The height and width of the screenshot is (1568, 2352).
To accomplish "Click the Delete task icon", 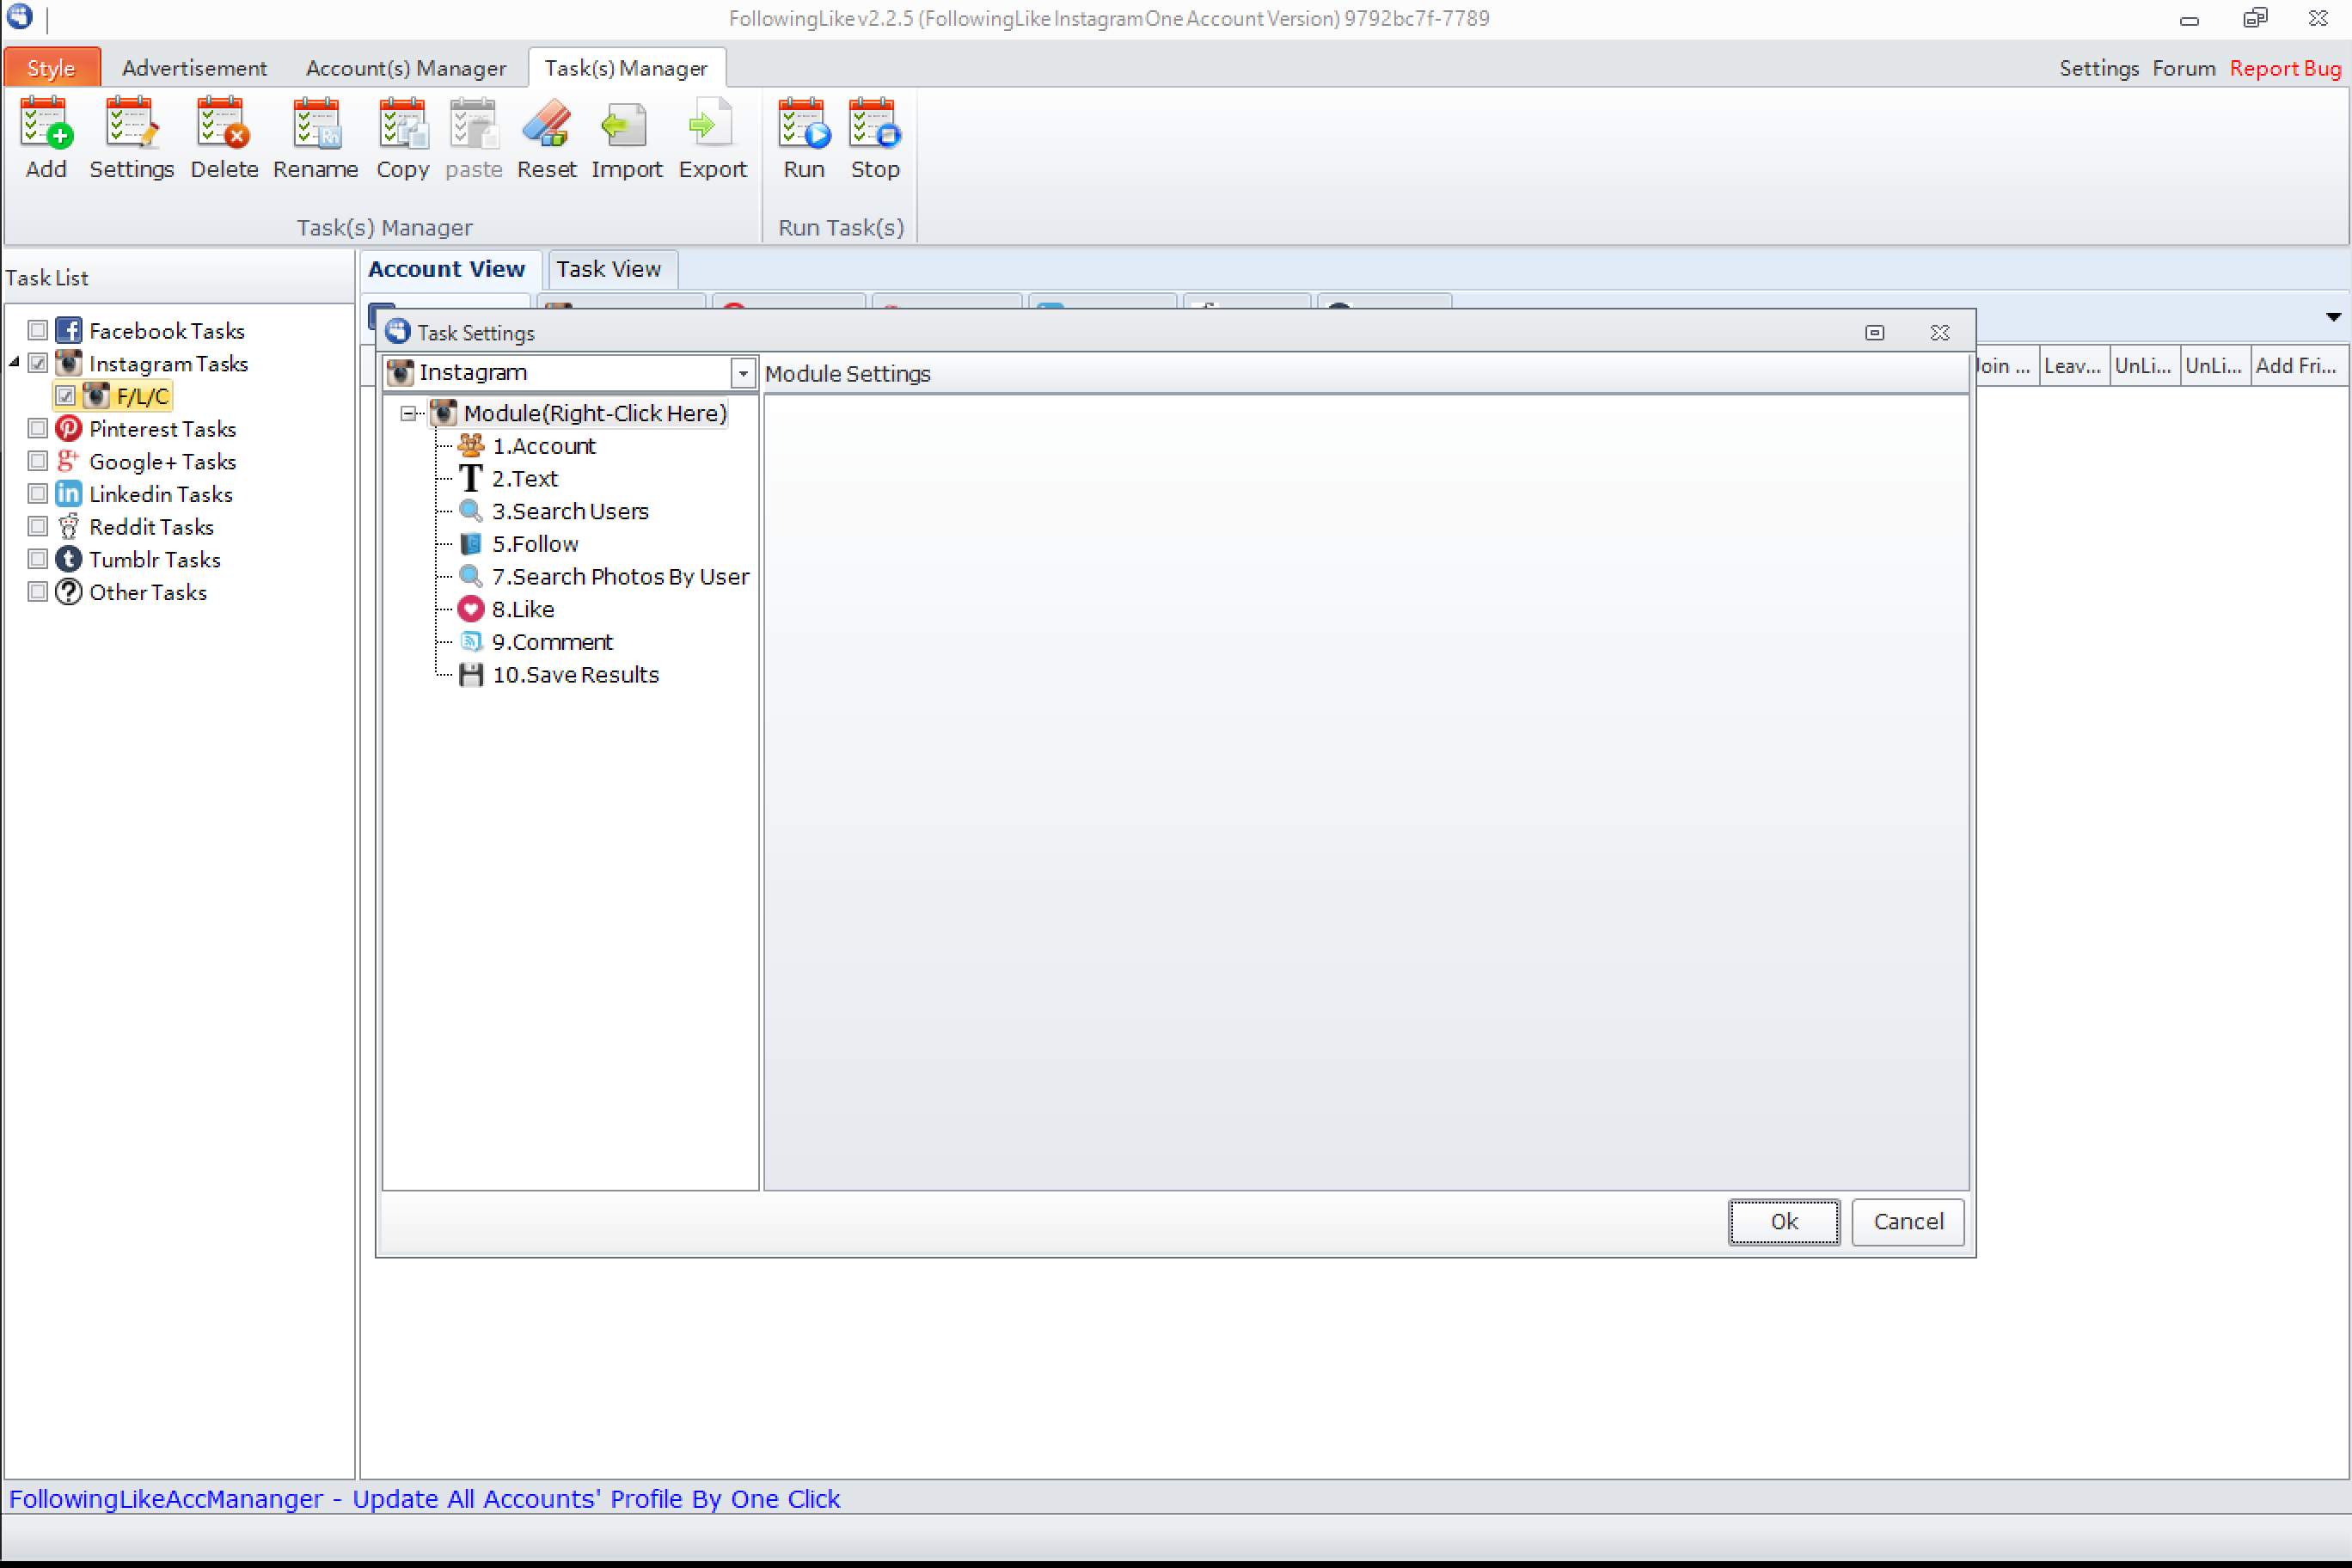I will click(x=223, y=124).
